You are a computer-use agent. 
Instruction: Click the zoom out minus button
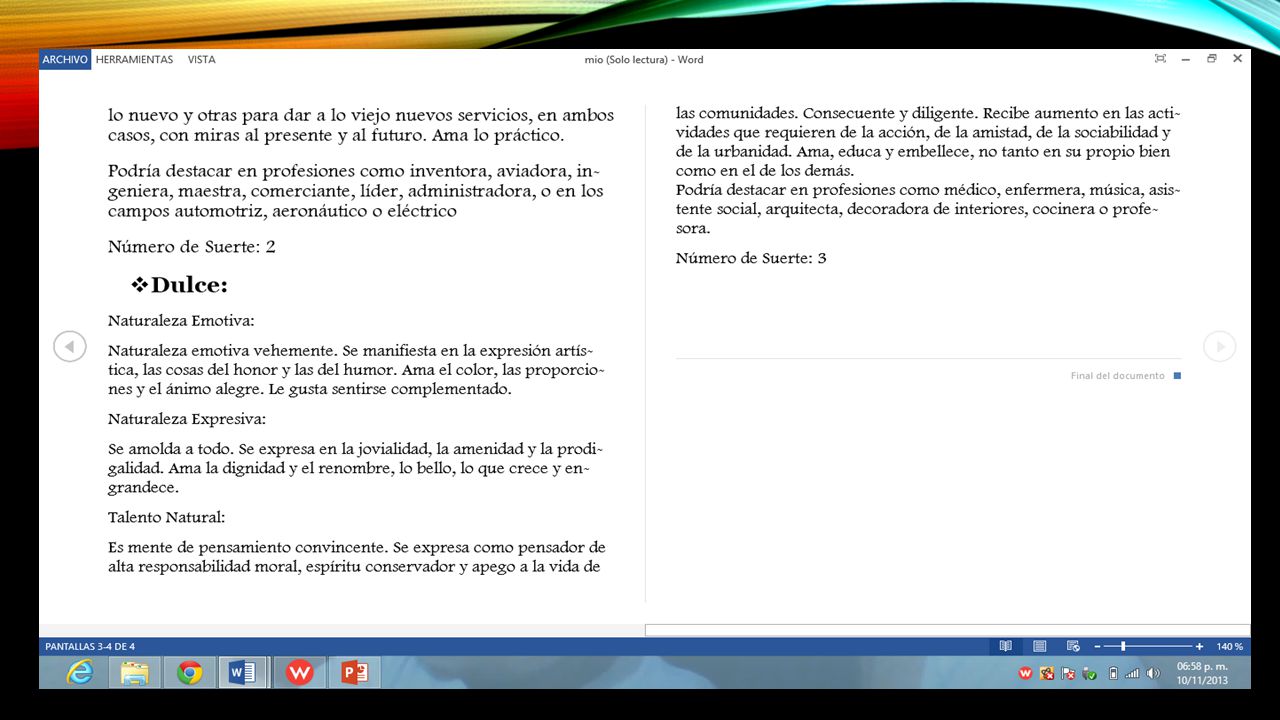1097,646
